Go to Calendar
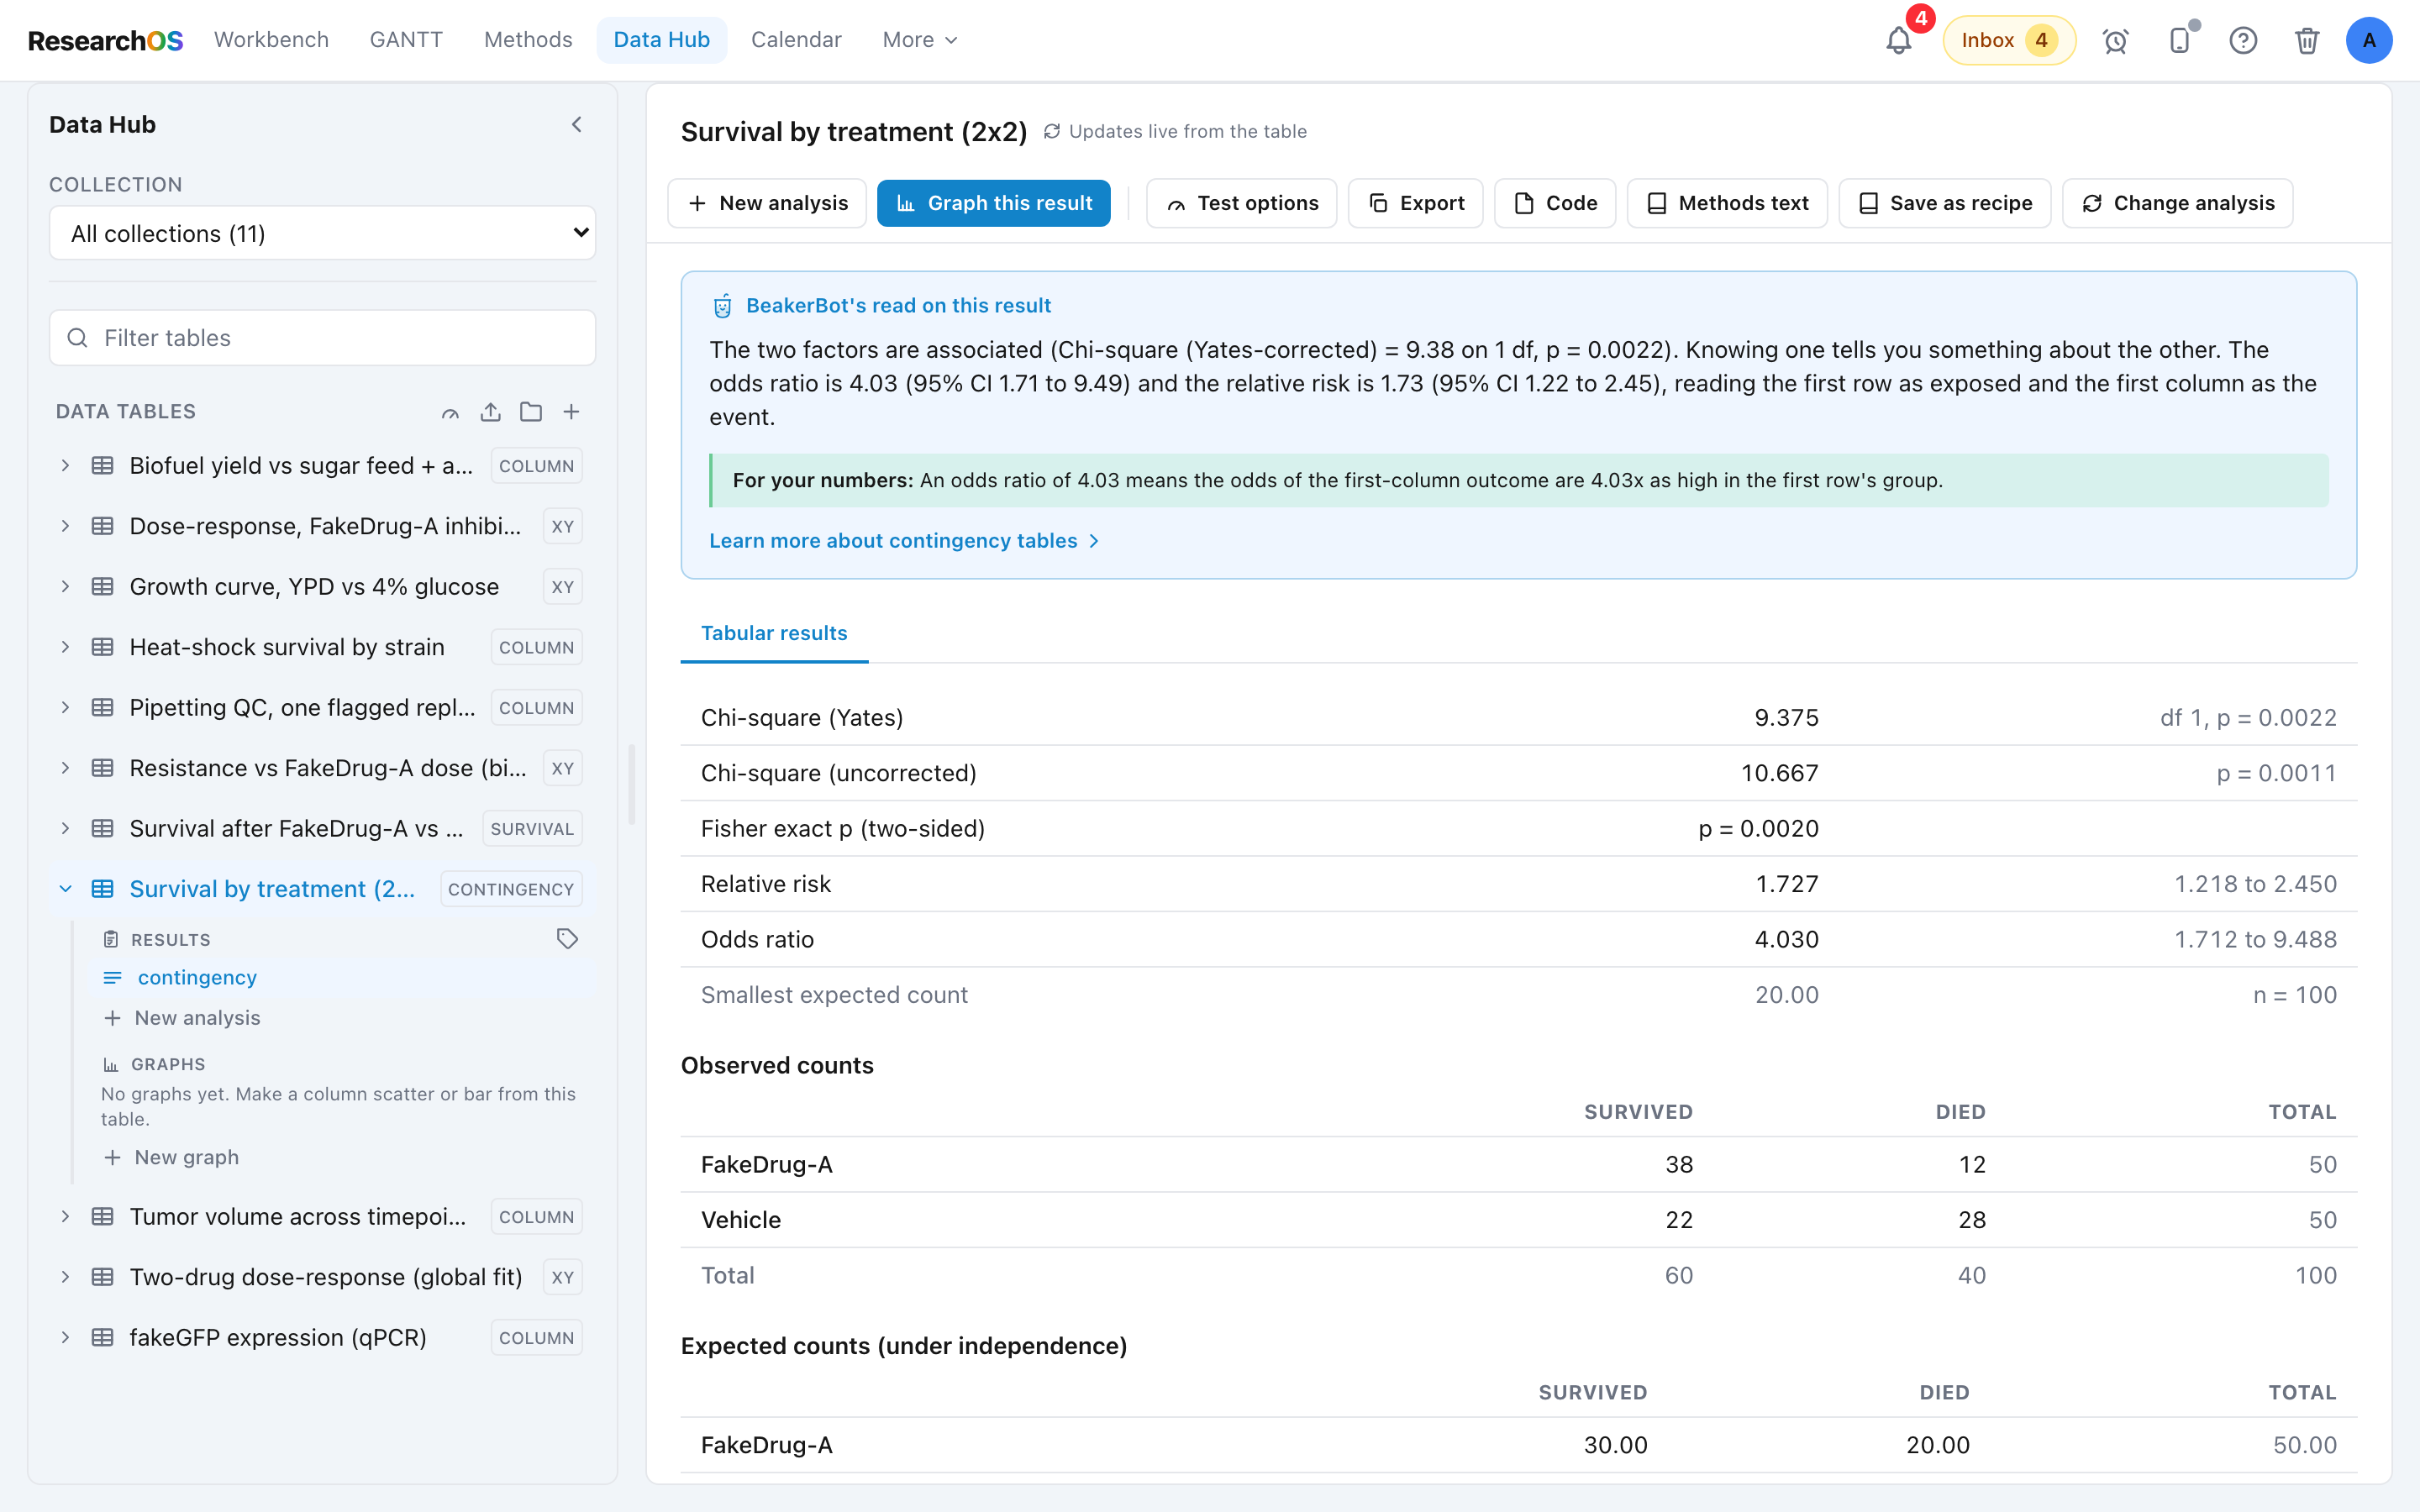 pyautogui.click(x=796, y=40)
